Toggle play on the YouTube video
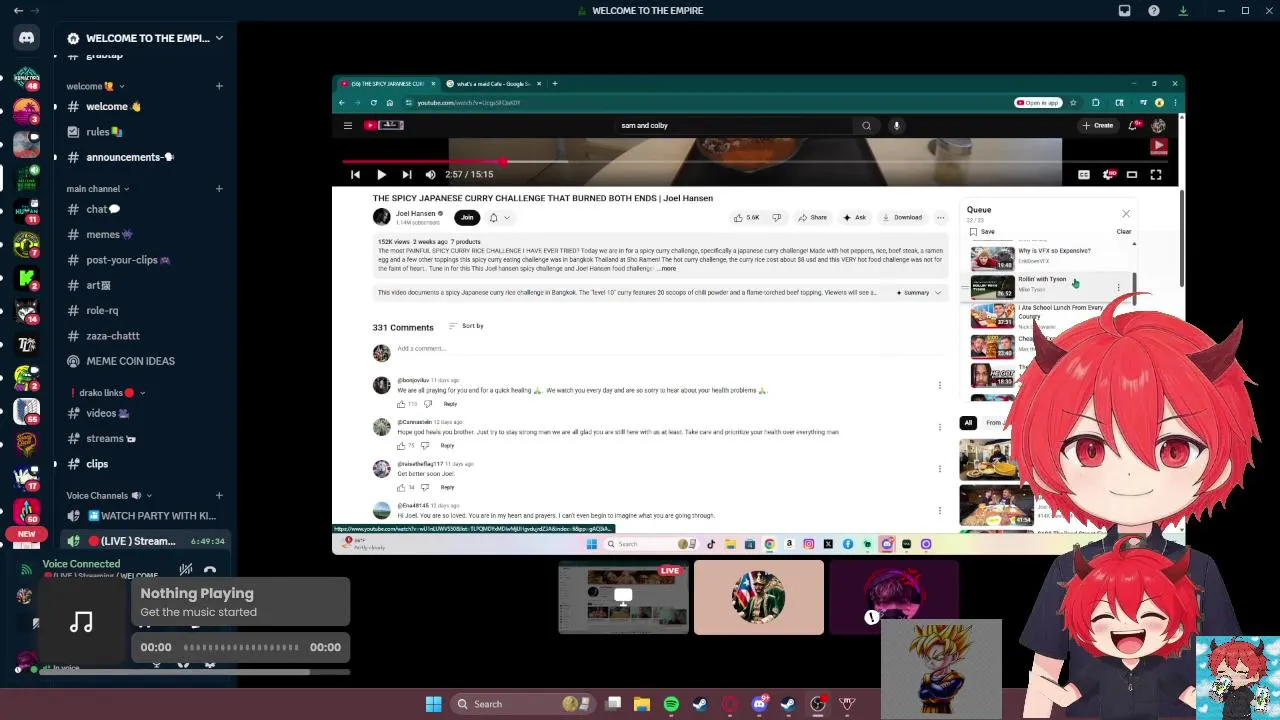The image size is (1280, 720). coord(381,174)
